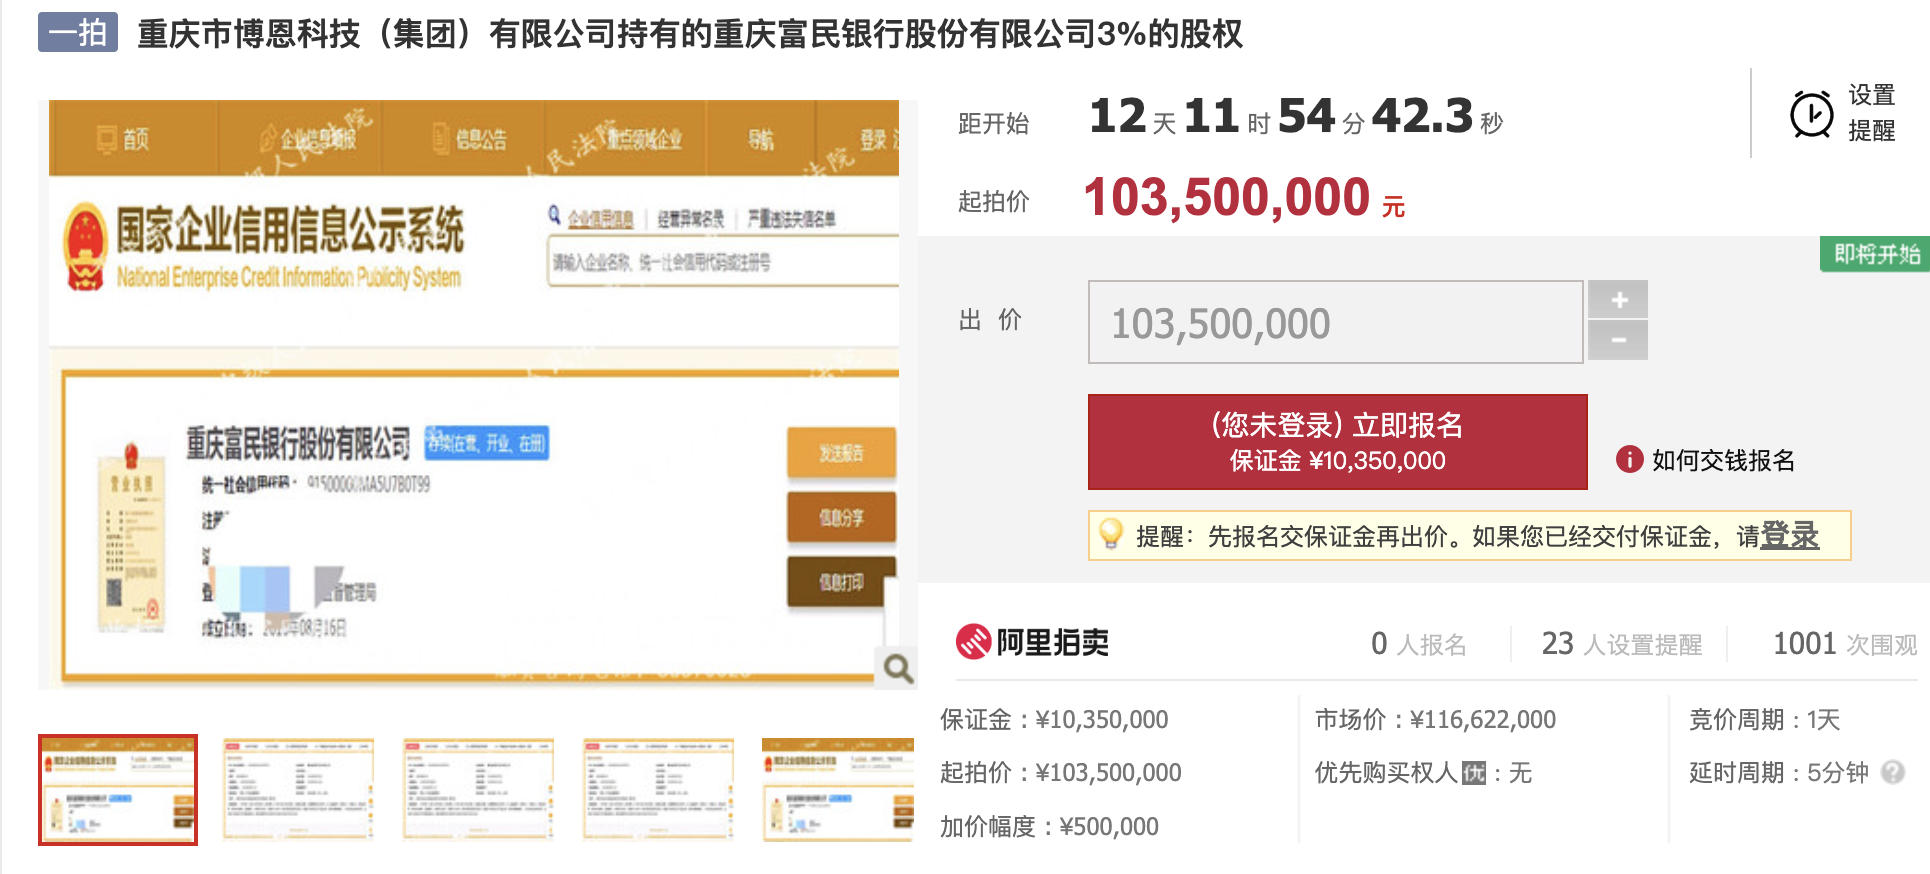Open the 如何交钱报名 help link
This screenshot has width=1930, height=874.
(1723, 460)
